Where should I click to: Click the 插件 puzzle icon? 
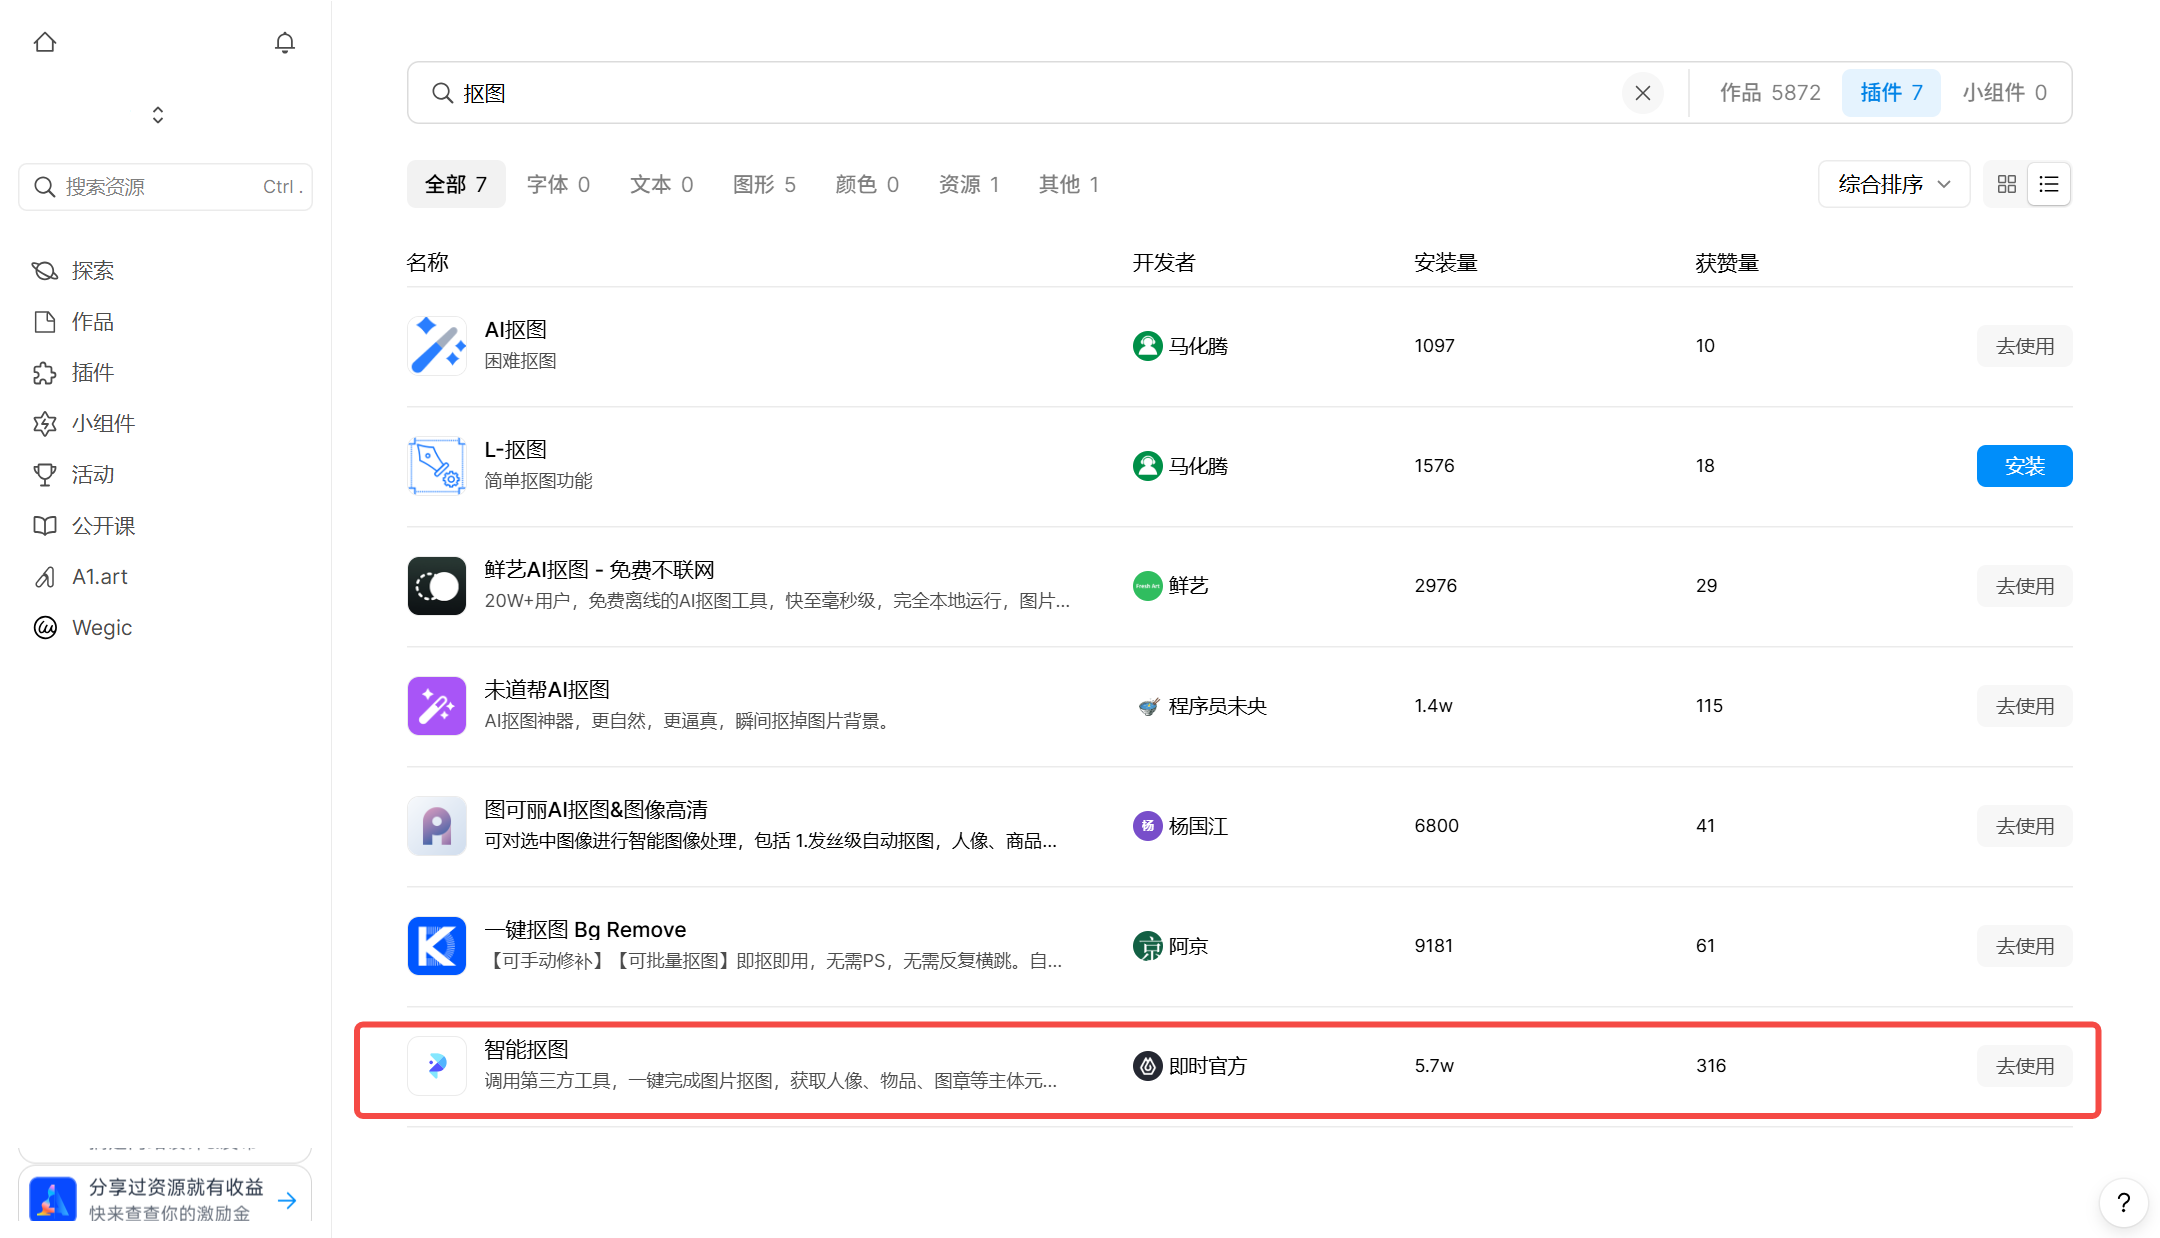coord(45,373)
